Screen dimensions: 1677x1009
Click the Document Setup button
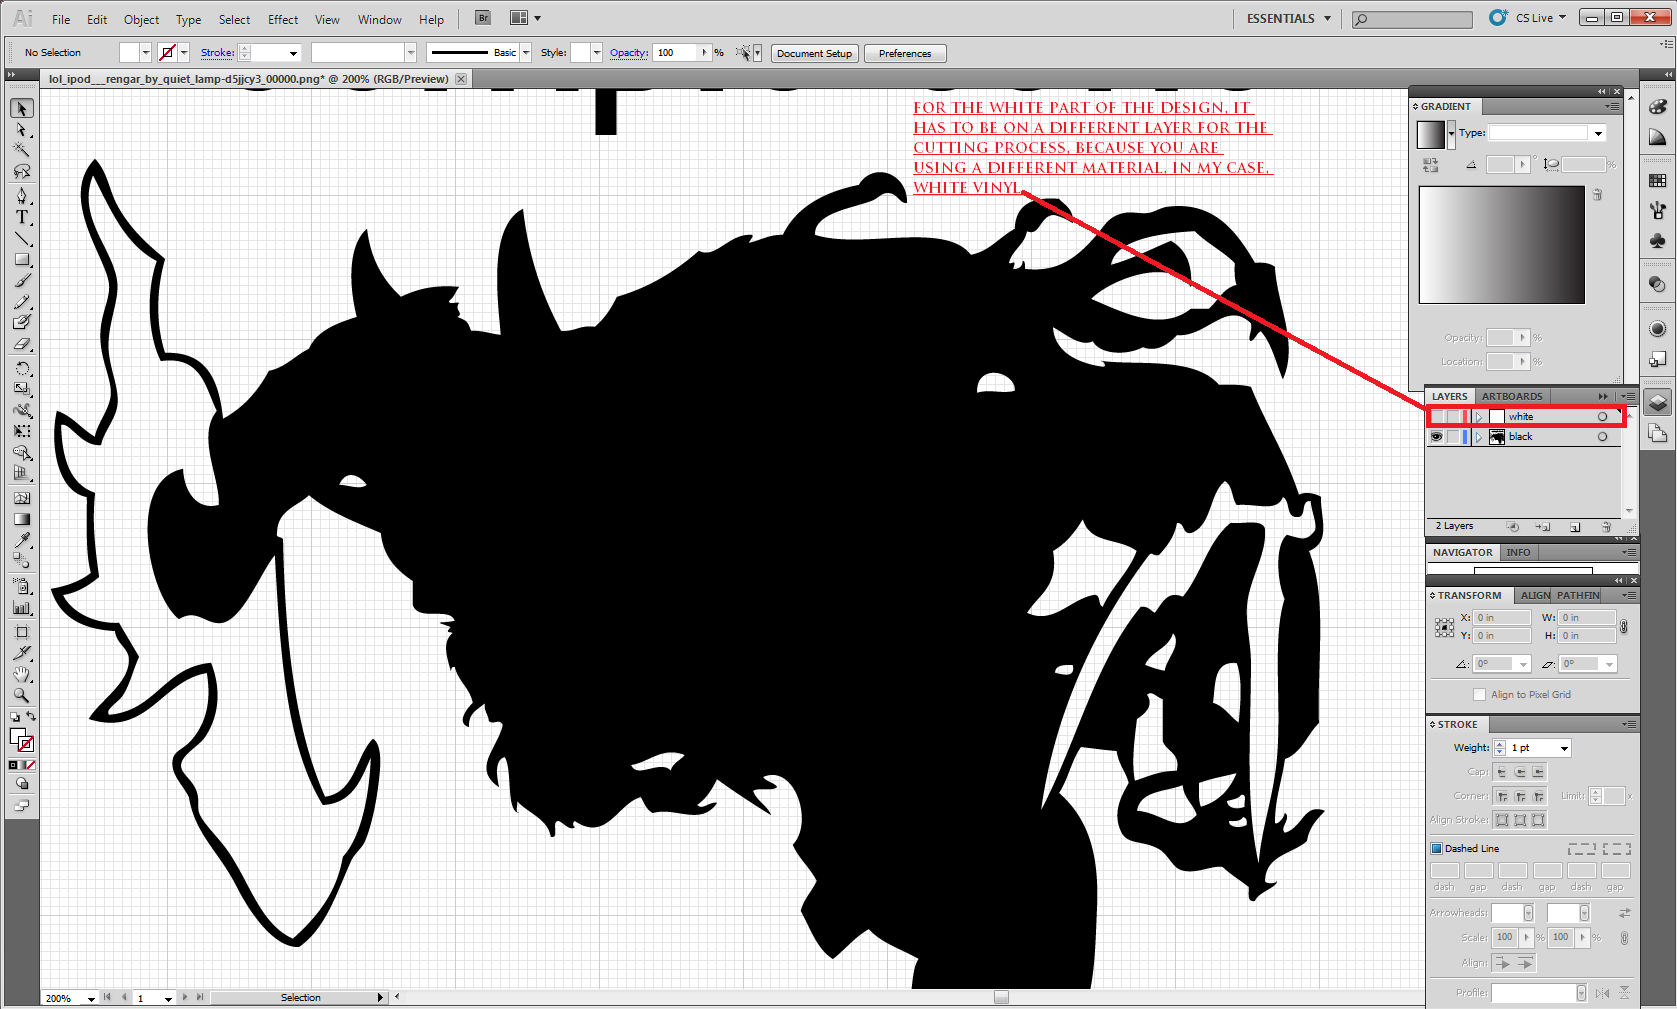814,53
